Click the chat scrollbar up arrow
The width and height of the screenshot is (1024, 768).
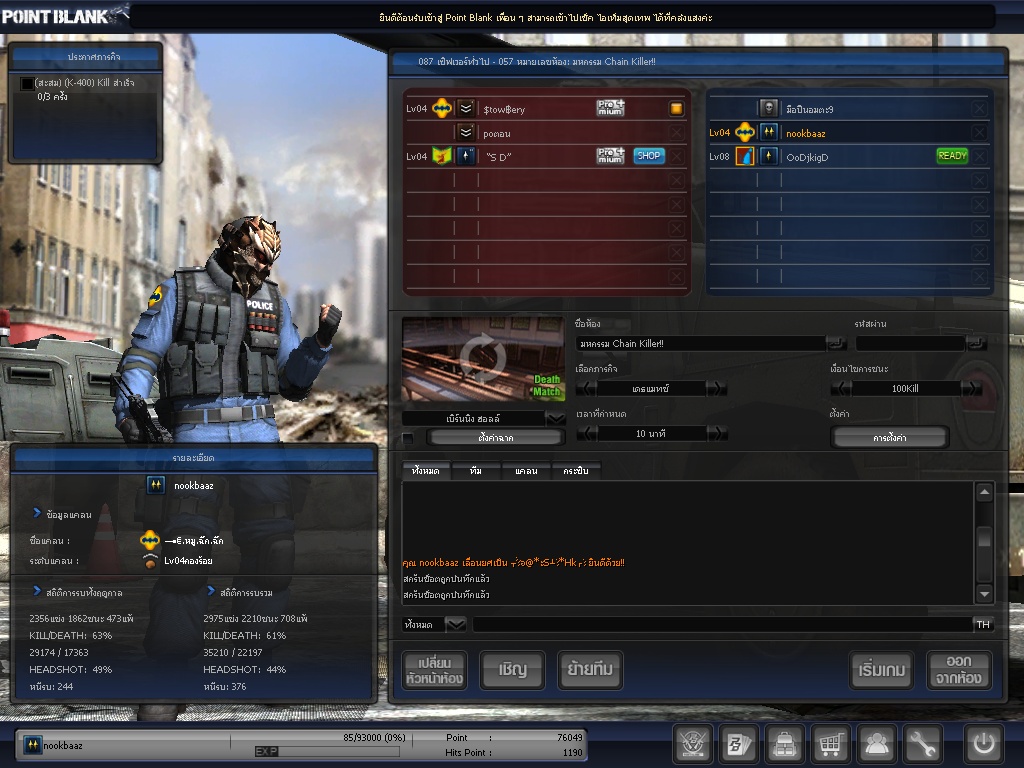984,492
